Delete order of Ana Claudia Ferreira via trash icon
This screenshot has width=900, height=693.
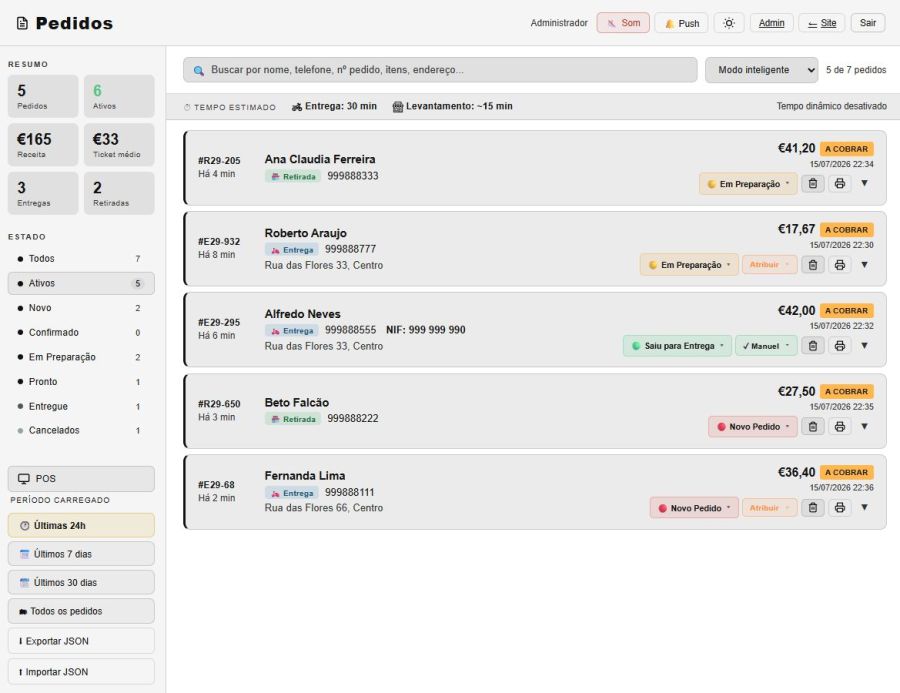(813, 184)
